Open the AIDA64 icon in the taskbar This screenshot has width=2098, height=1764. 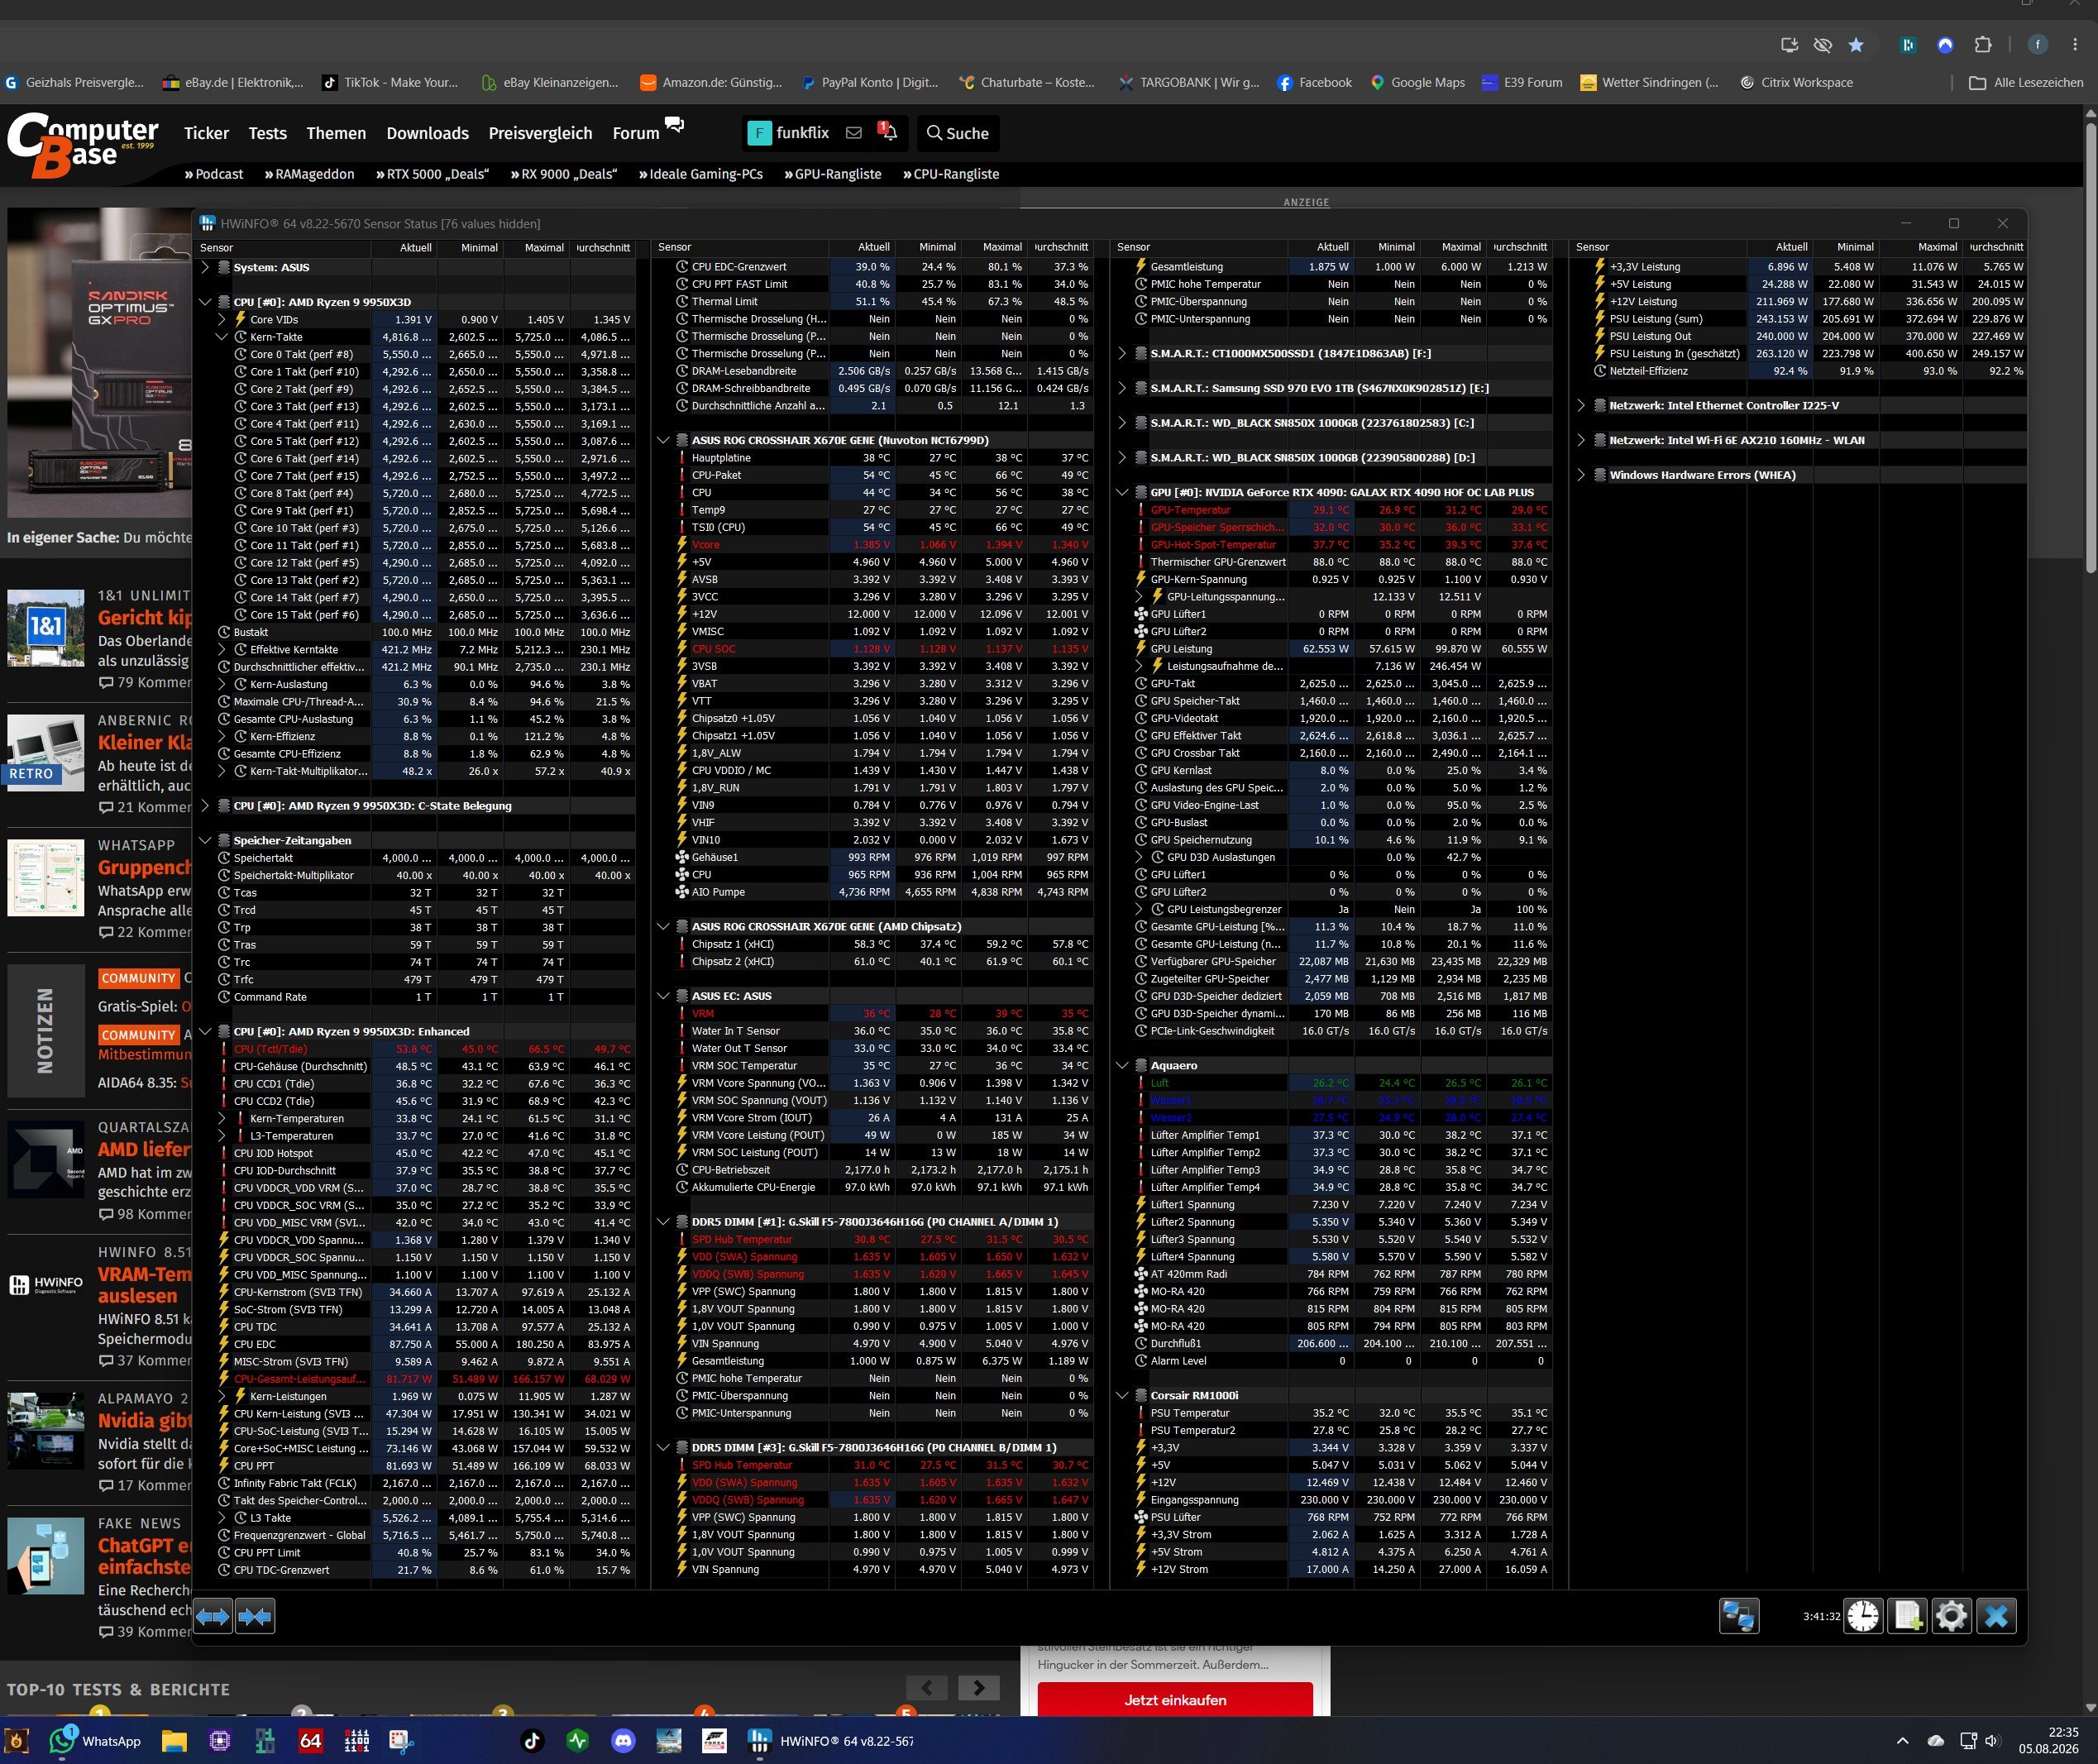311,1741
